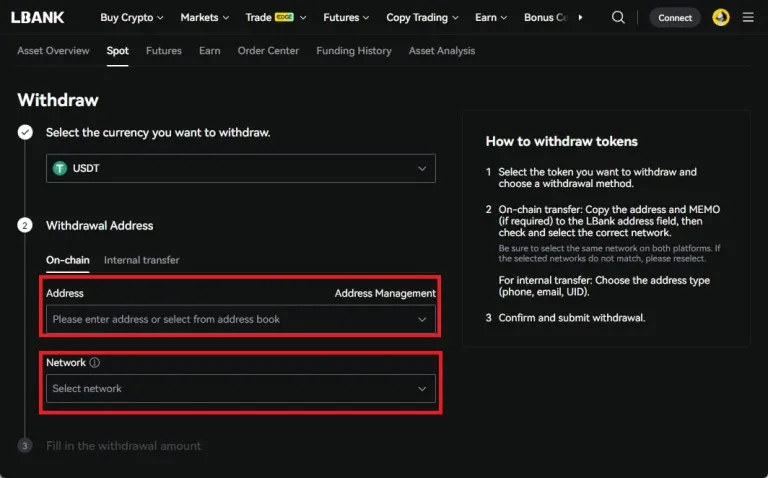Expand the Earn menu in the top navigation

coord(491,18)
